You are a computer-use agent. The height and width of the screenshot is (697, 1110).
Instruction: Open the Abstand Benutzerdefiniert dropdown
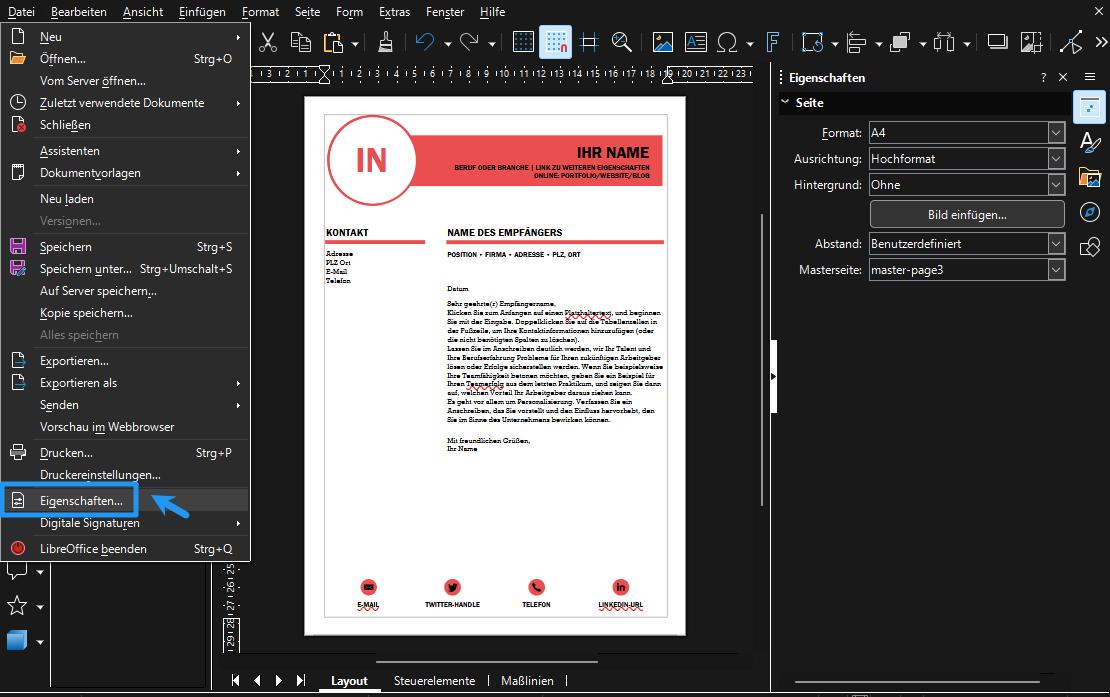pos(1056,244)
